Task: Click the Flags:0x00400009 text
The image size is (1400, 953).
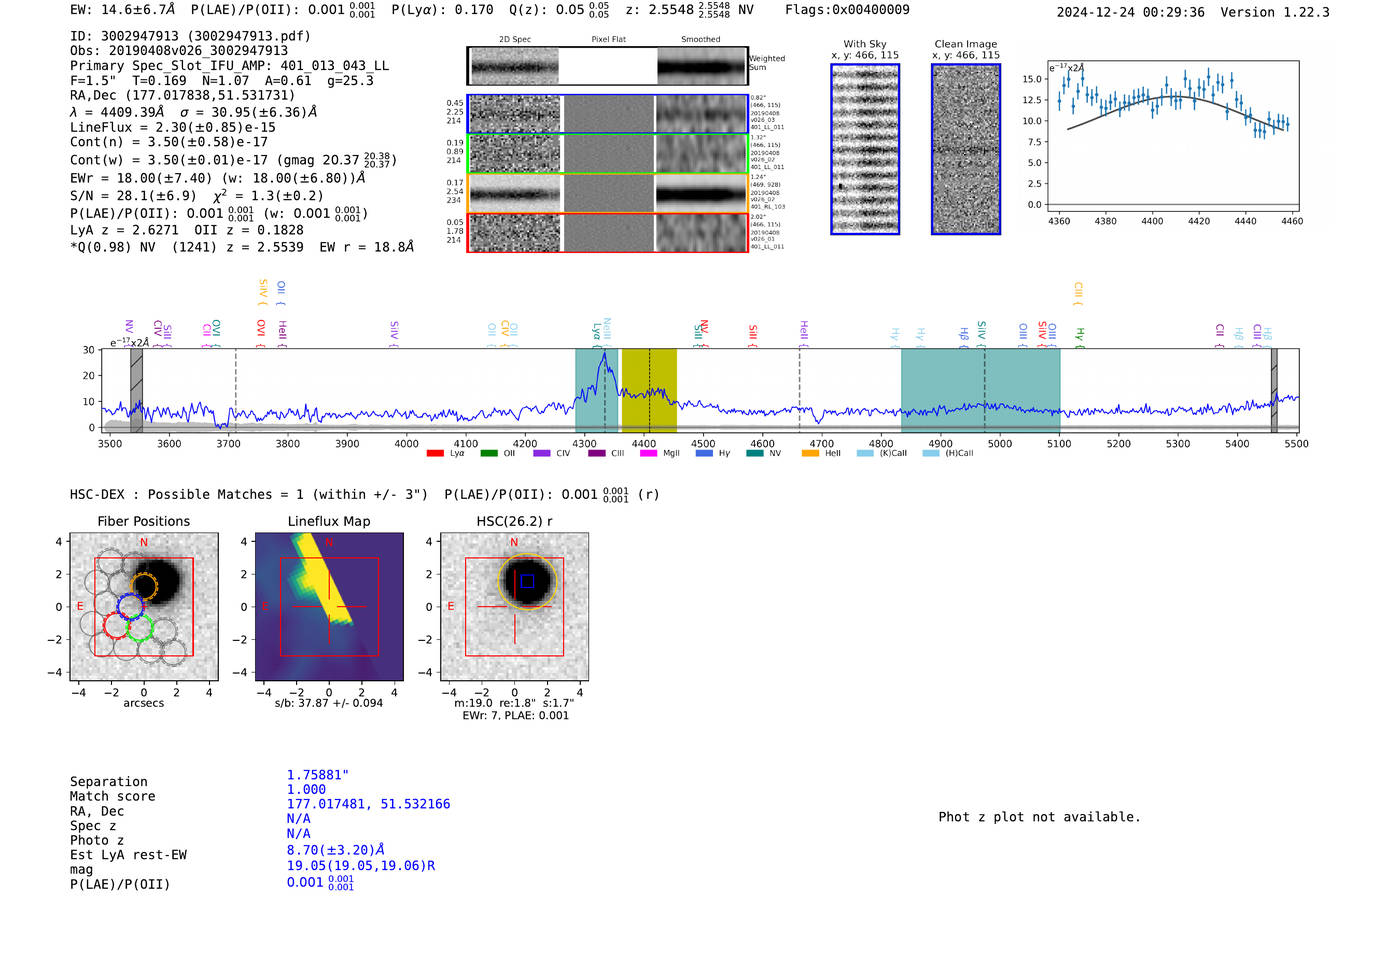Action: (847, 10)
